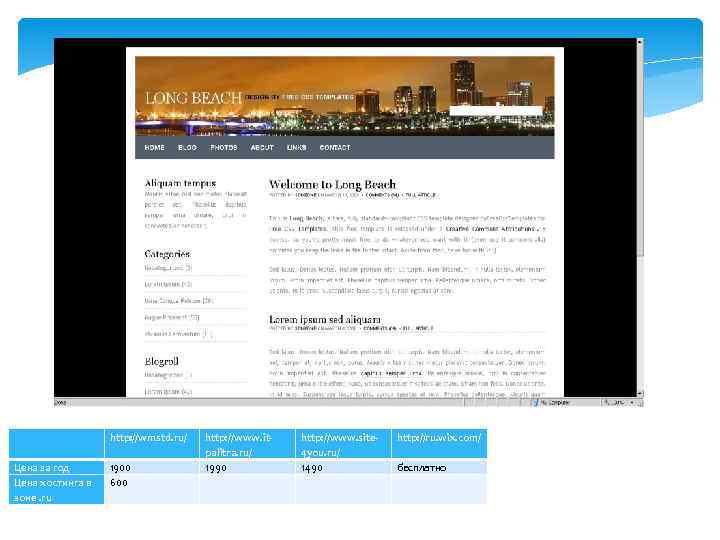Click the Blogroll sidebar heading

click(x=162, y=361)
